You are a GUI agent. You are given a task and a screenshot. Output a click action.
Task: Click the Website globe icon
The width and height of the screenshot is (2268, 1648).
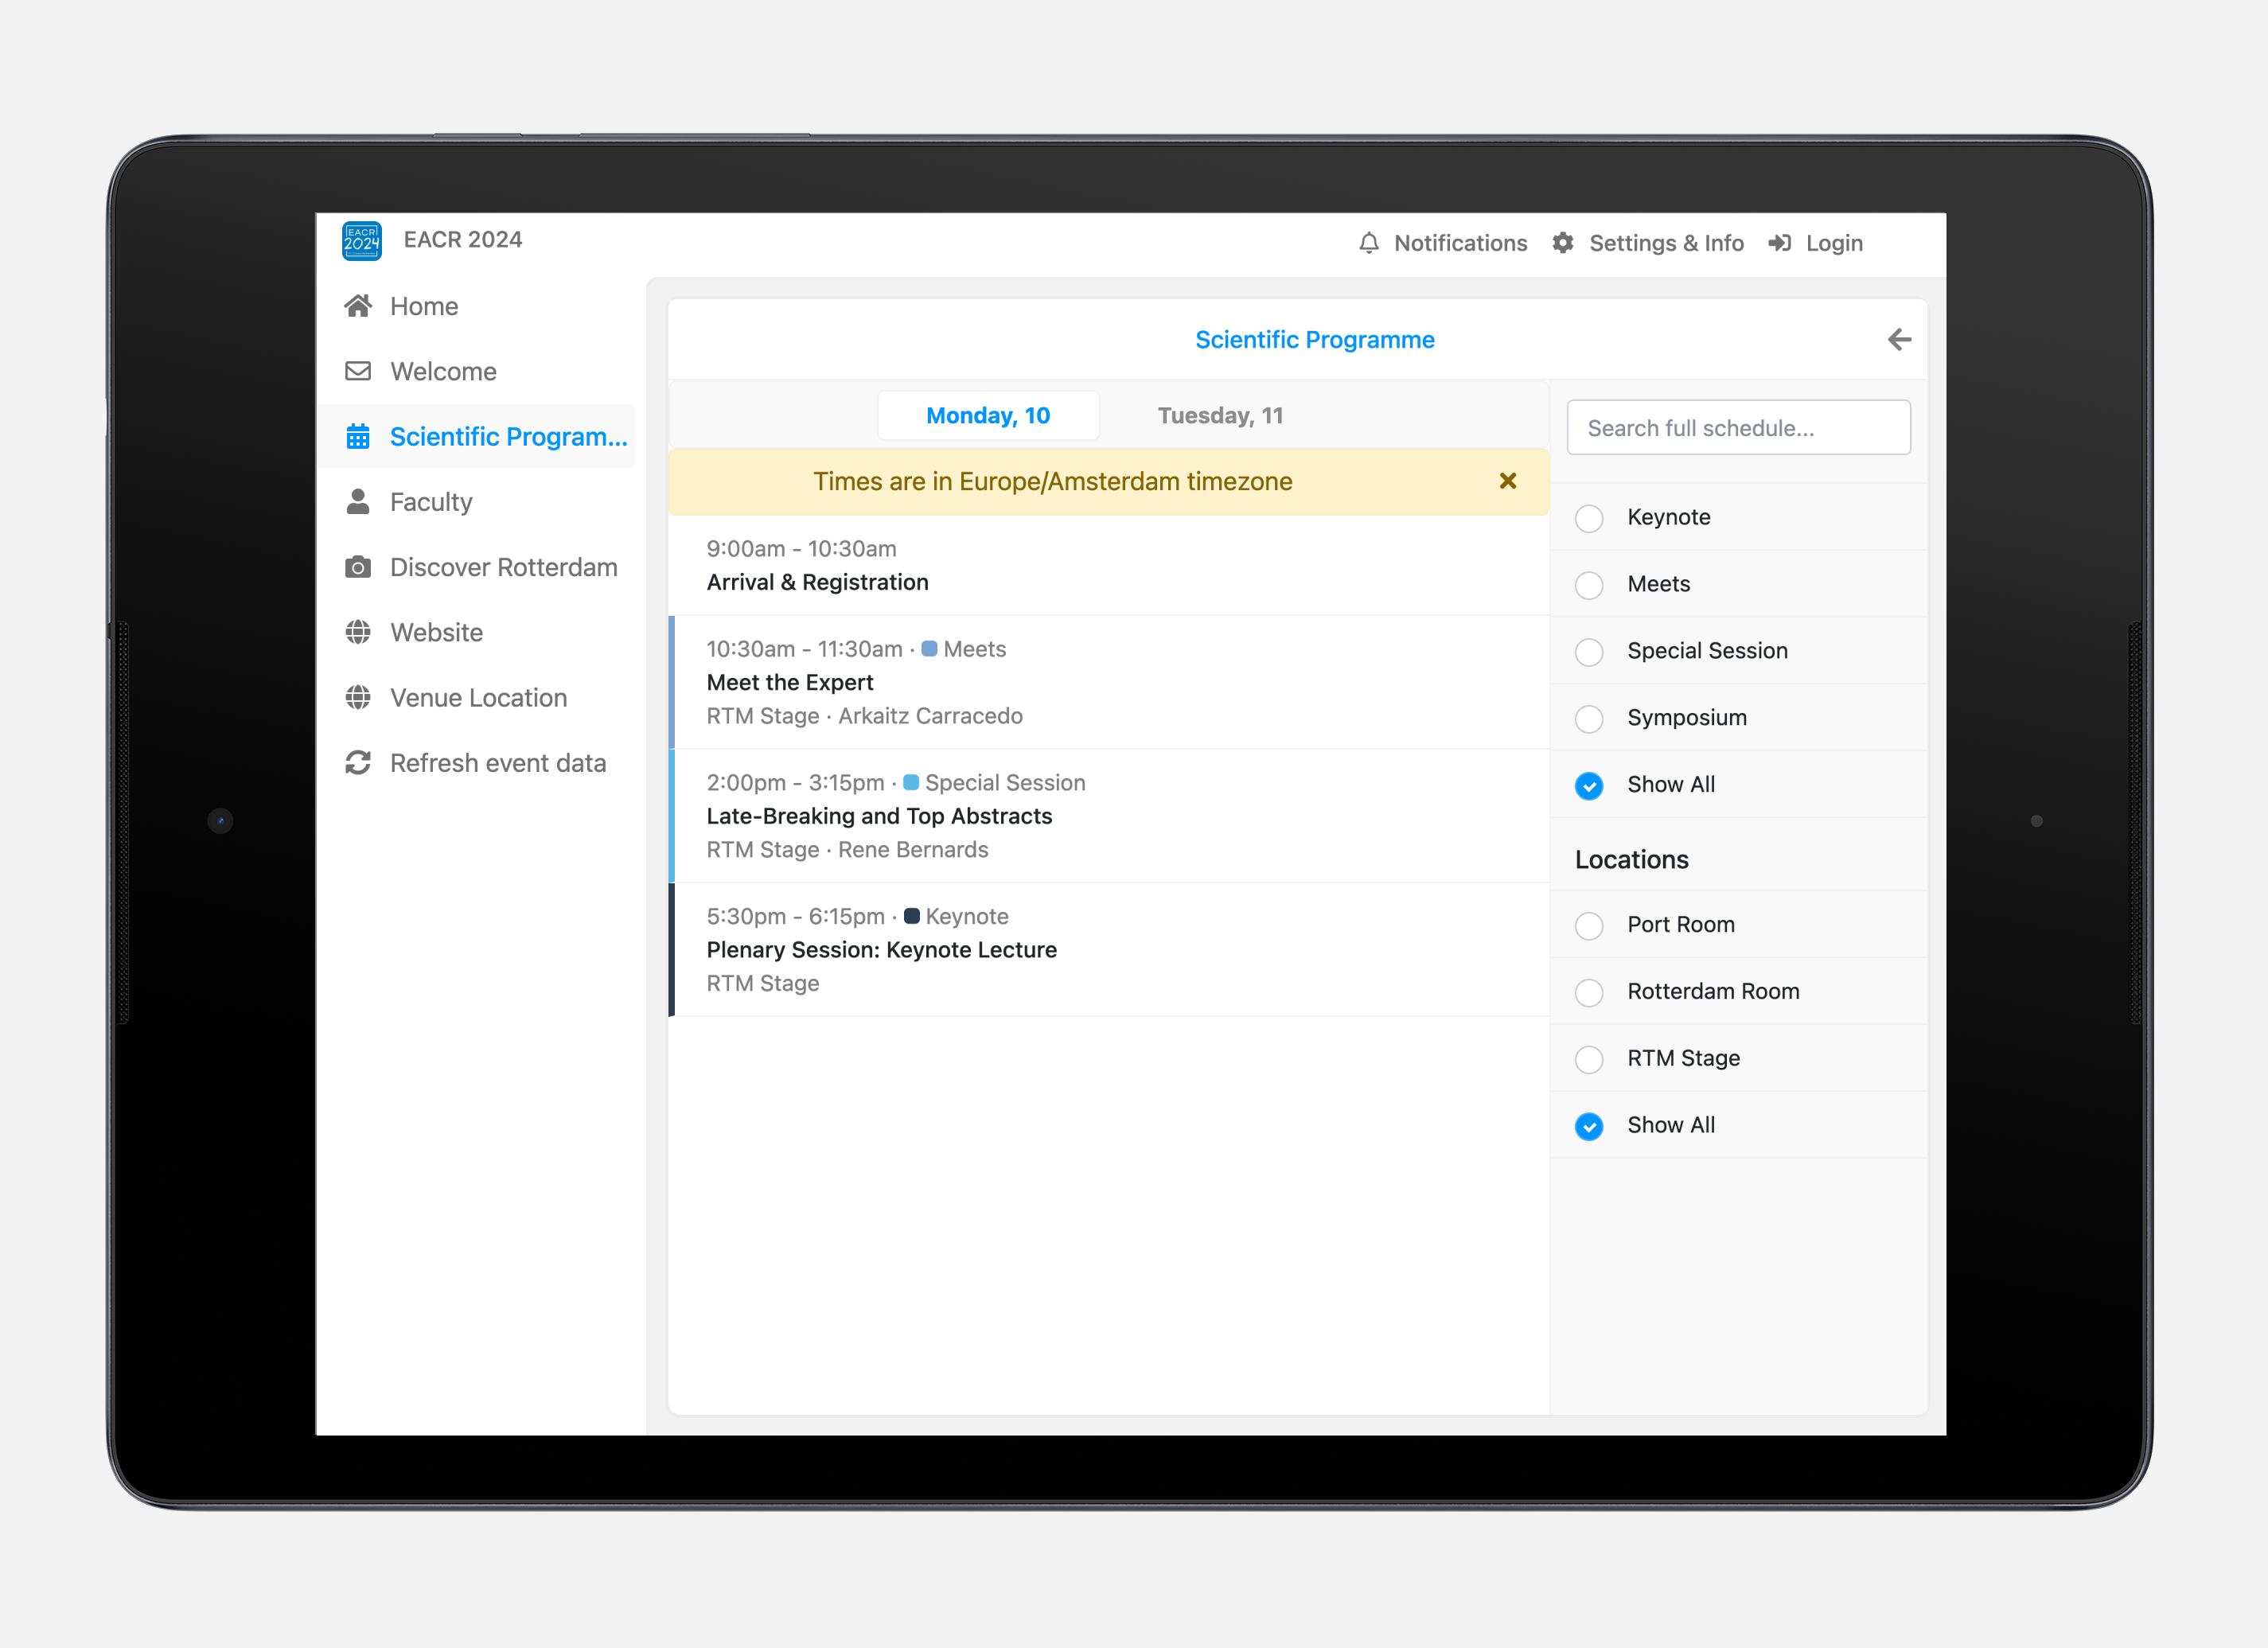tap(358, 632)
